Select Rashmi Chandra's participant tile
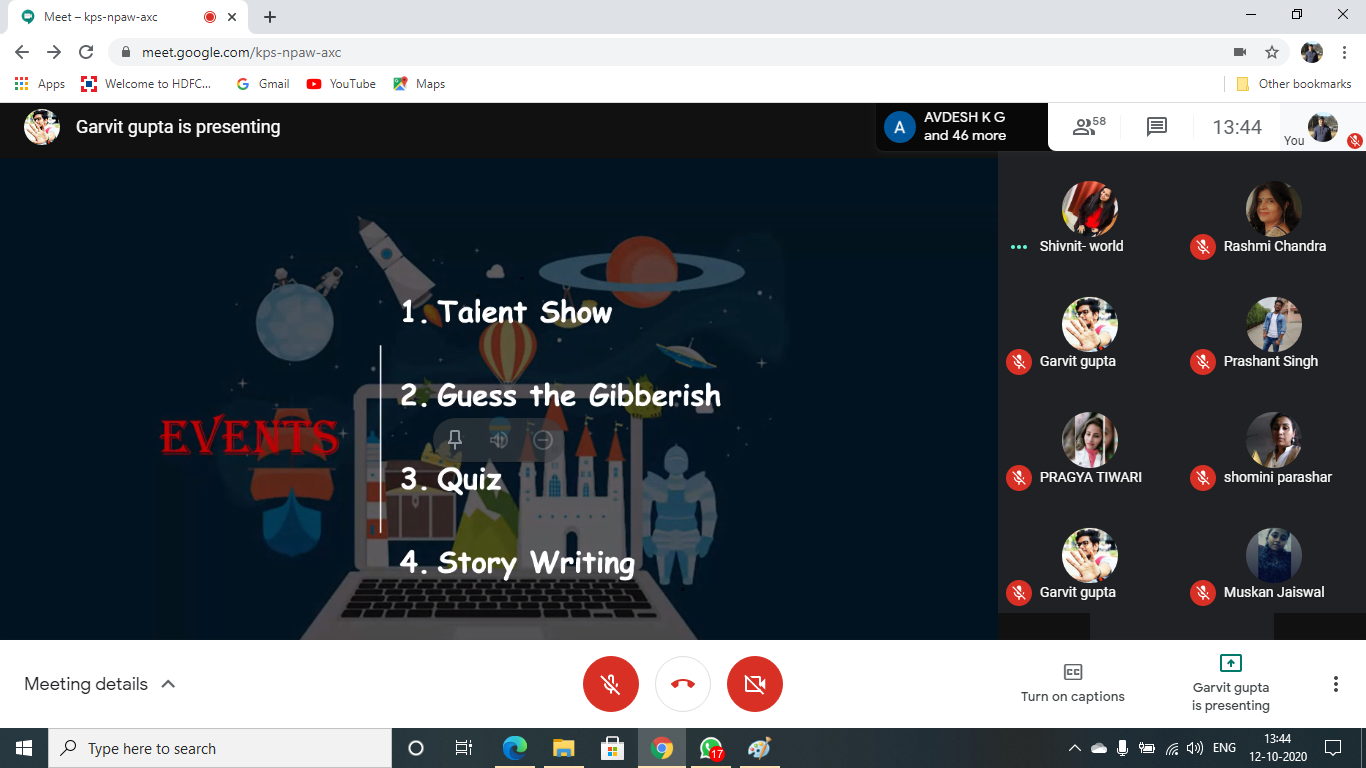The height and width of the screenshot is (768, 1366). click(1273, 220)
